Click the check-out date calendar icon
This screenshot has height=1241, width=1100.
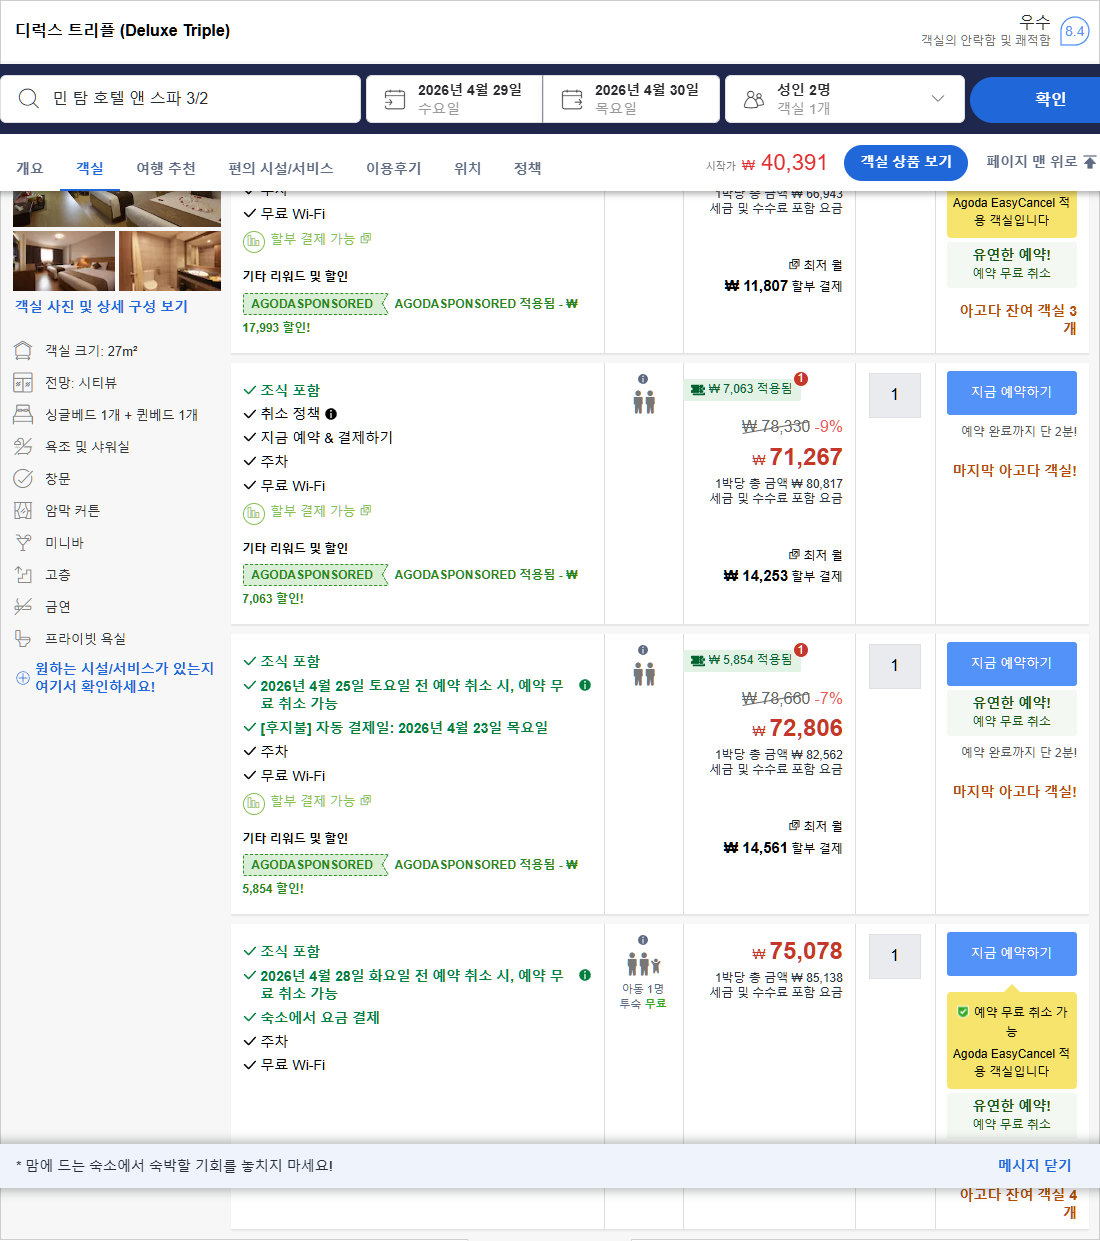coord(571,98)
